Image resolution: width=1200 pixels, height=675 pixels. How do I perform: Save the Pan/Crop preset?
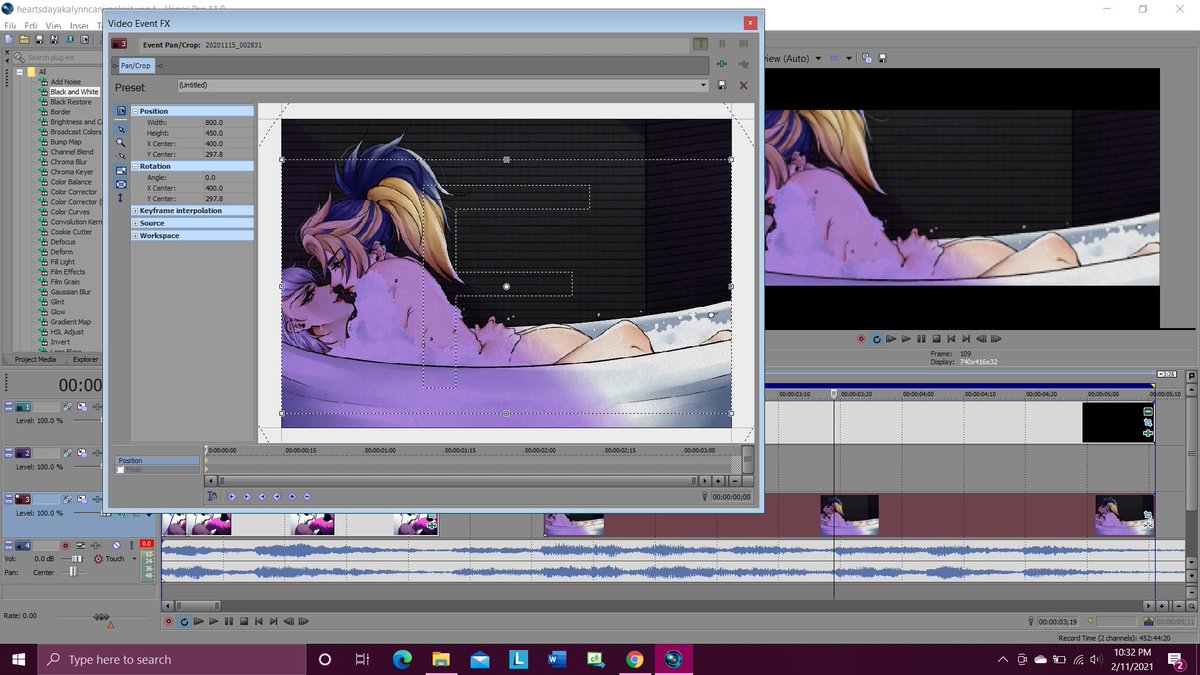coord(722,86)
